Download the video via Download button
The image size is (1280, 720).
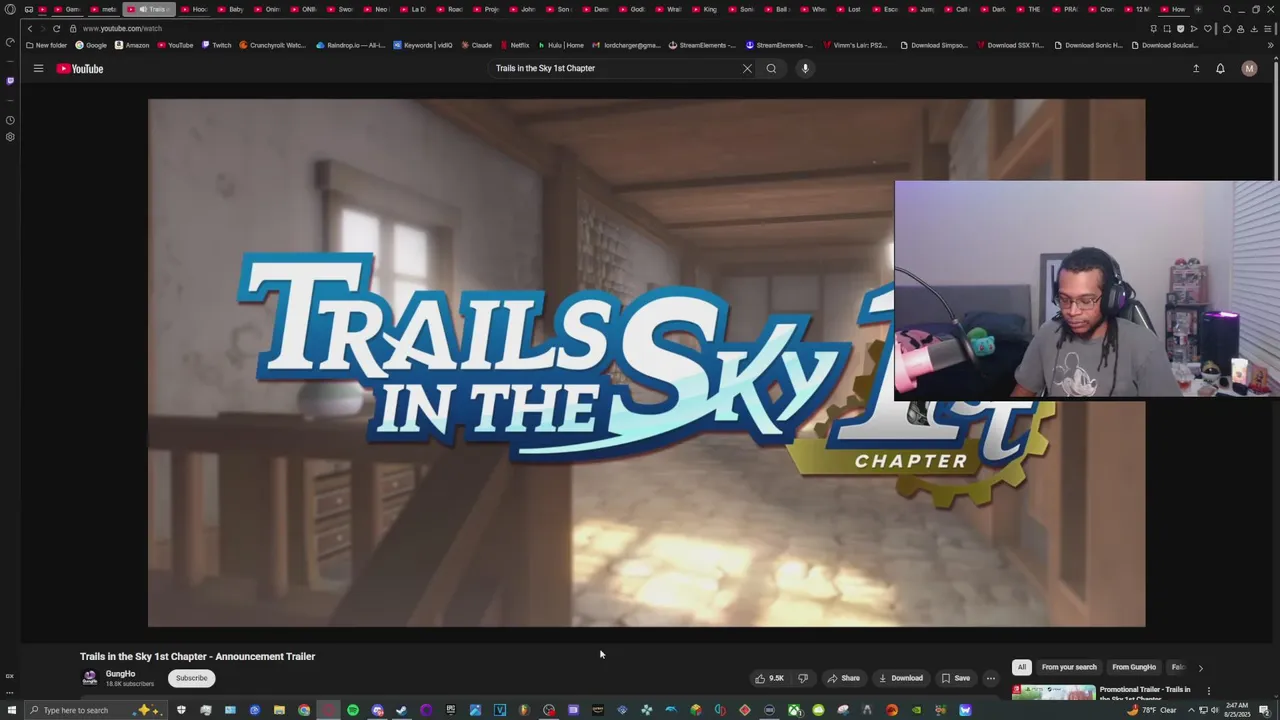click(901, 678)
